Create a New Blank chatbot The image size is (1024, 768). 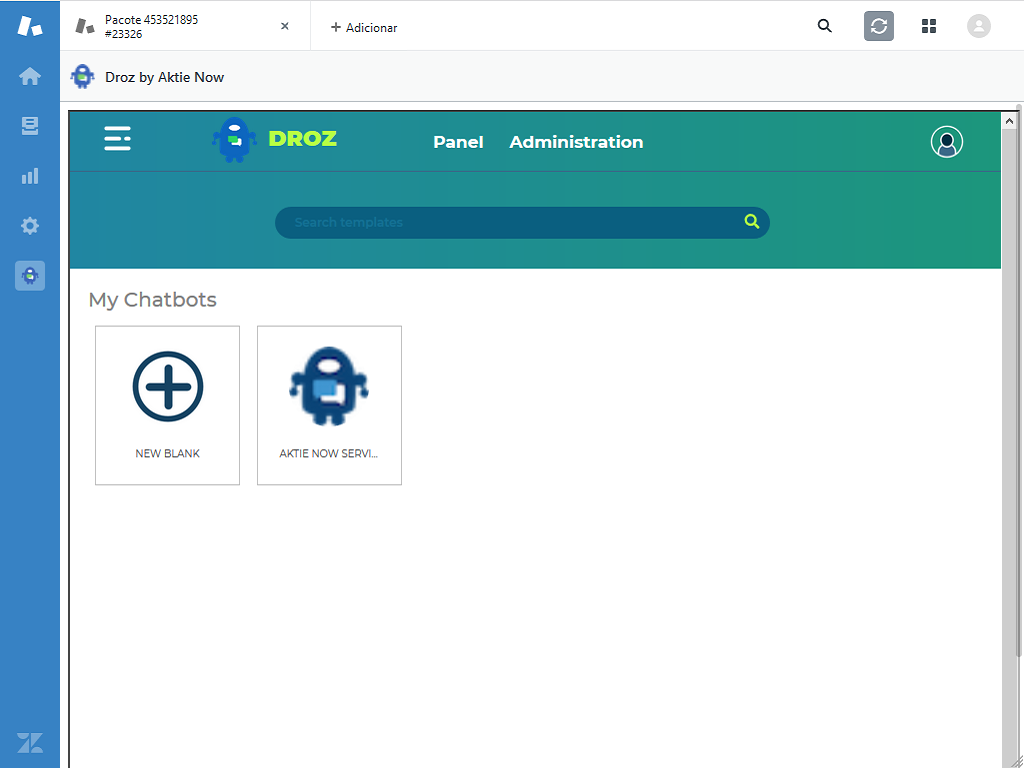(x=167, y=405)
